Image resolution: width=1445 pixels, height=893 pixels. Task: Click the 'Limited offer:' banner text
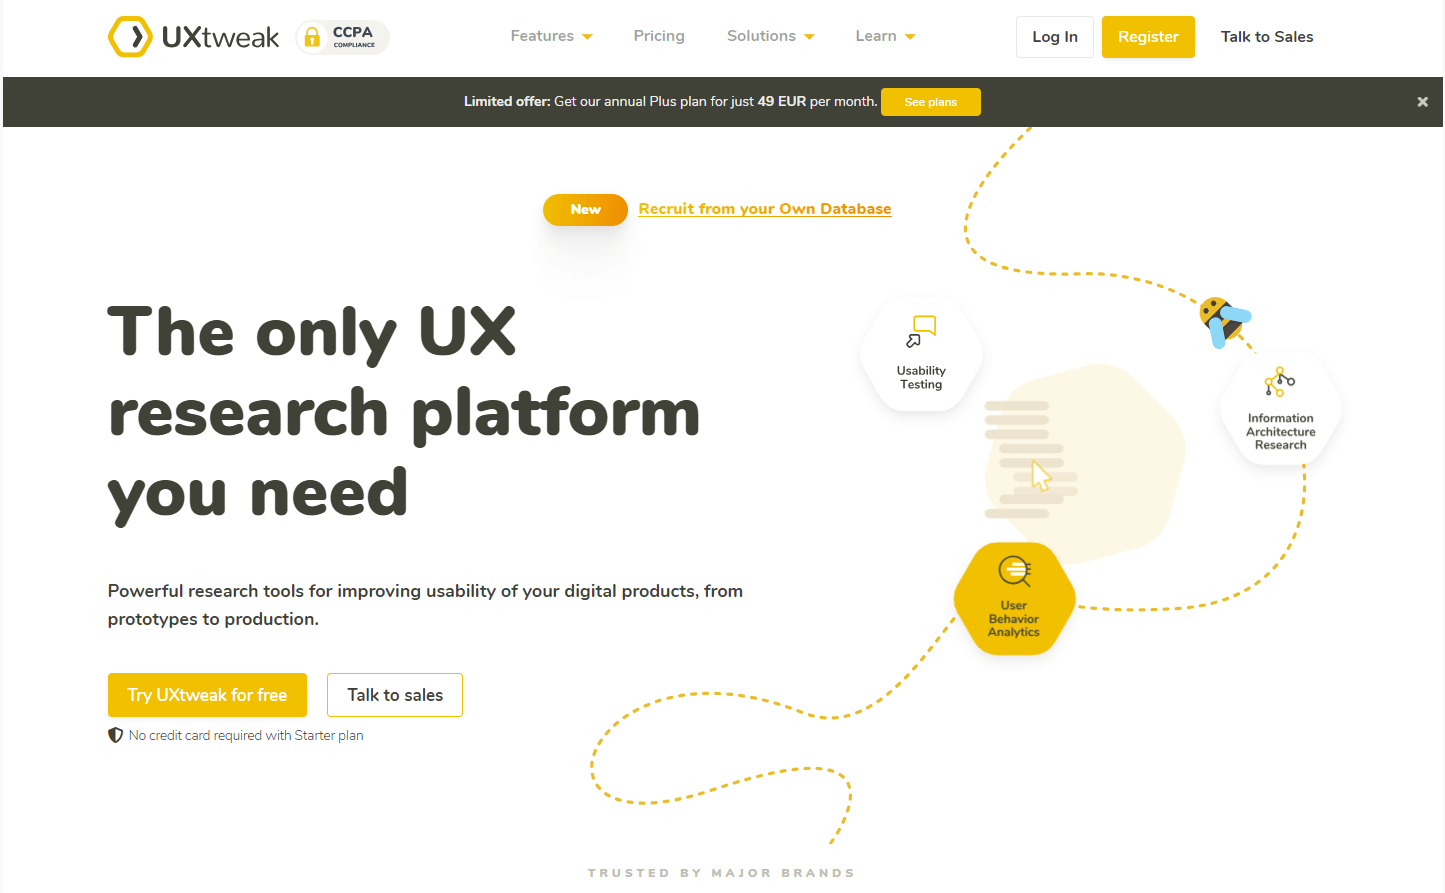(x=507, y=102)
